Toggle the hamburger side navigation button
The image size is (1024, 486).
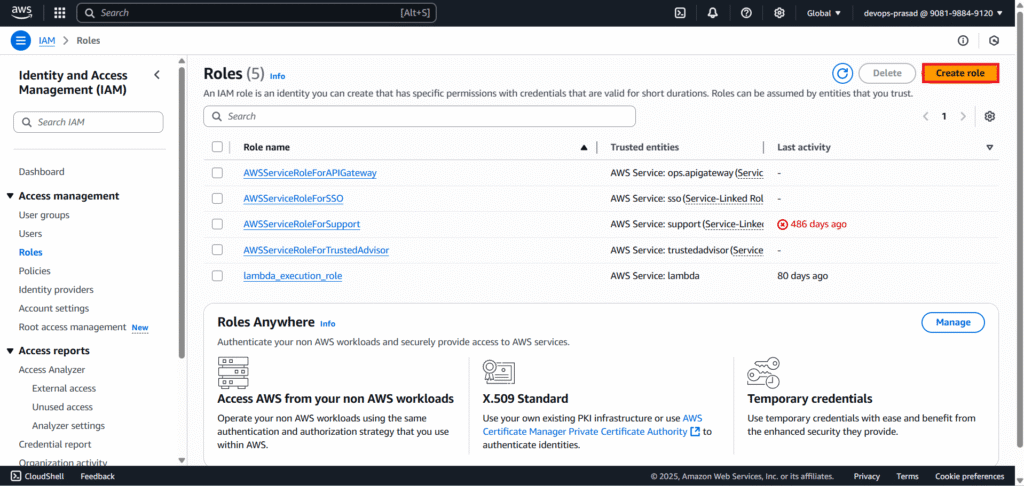(21, 40)
